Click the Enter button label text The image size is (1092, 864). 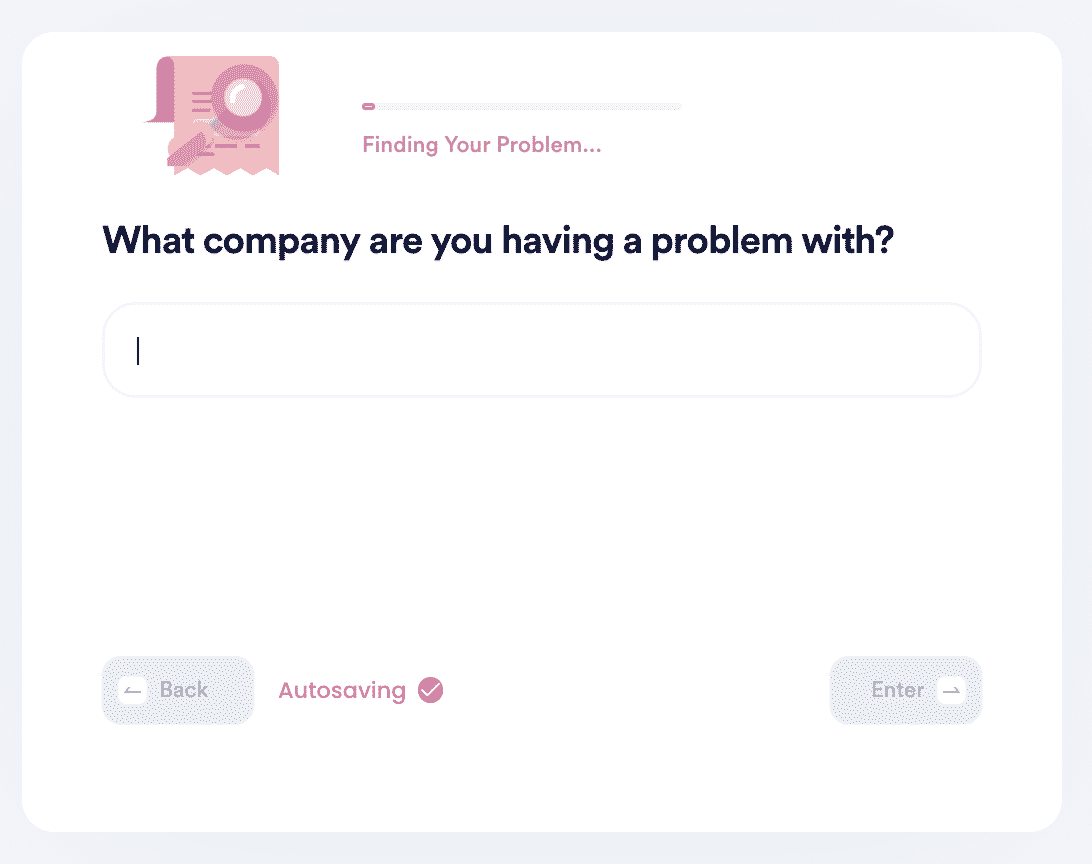point(898,690)
